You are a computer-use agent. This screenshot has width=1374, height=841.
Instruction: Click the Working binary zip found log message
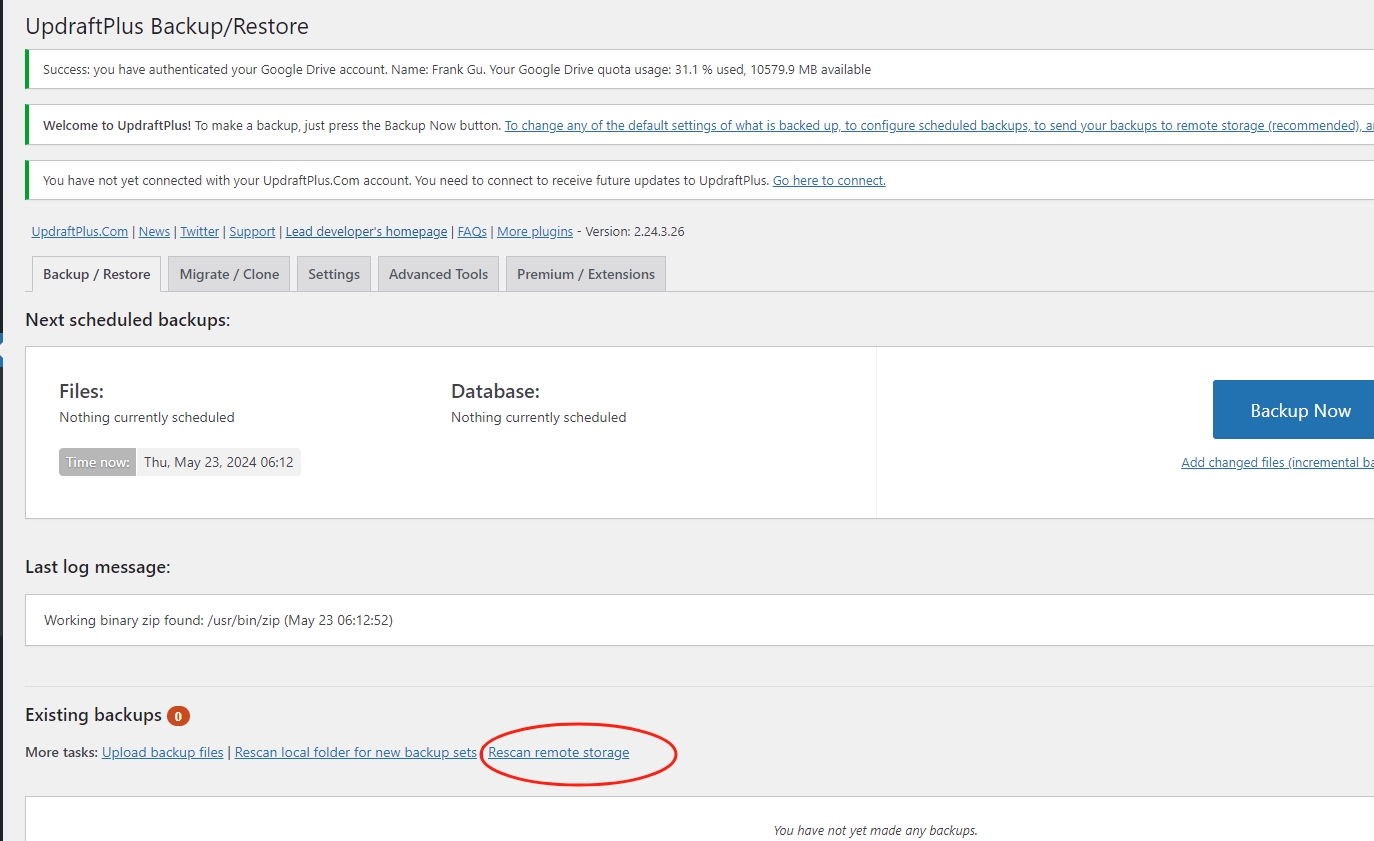click(x=218, y=620)
